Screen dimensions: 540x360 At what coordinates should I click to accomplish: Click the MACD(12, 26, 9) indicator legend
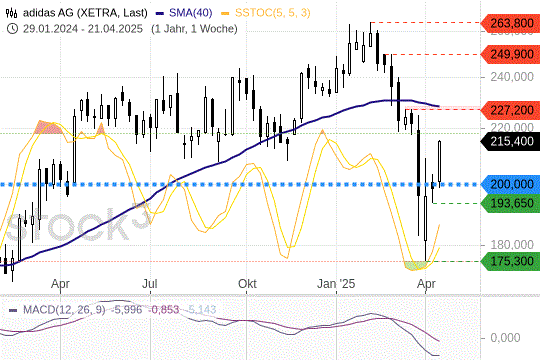(64, 309)
